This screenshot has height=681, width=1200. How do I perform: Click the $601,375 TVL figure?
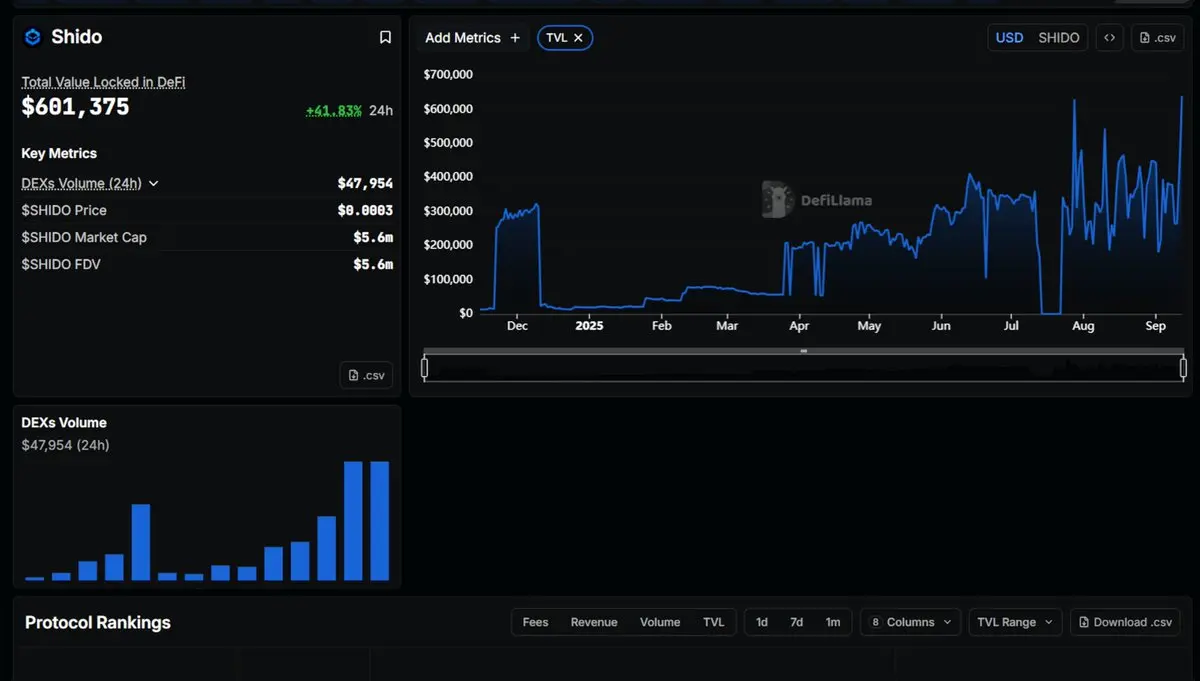point(75,107)
